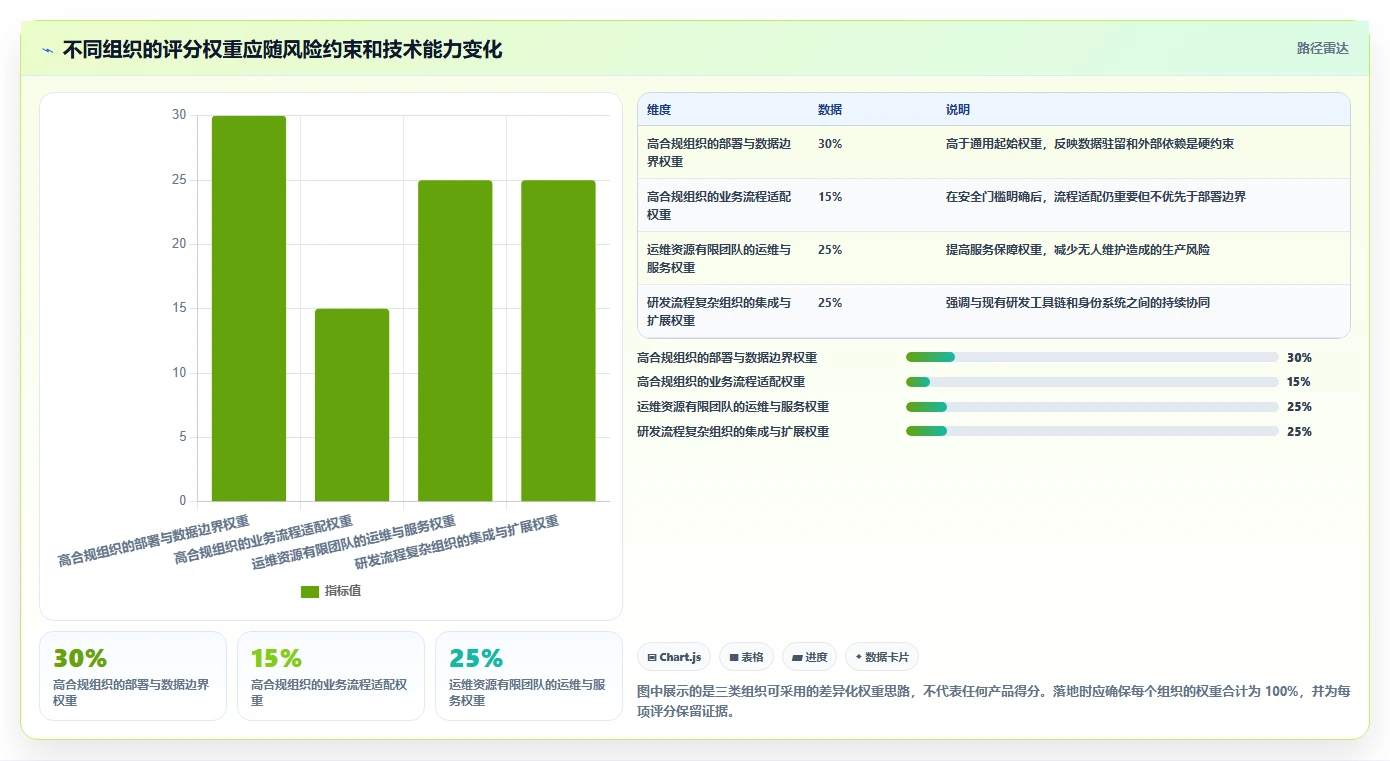Viewport: 1390px width, 761px height.
Task: Open the teal 25% data card
Action: [x=529, y=676]
